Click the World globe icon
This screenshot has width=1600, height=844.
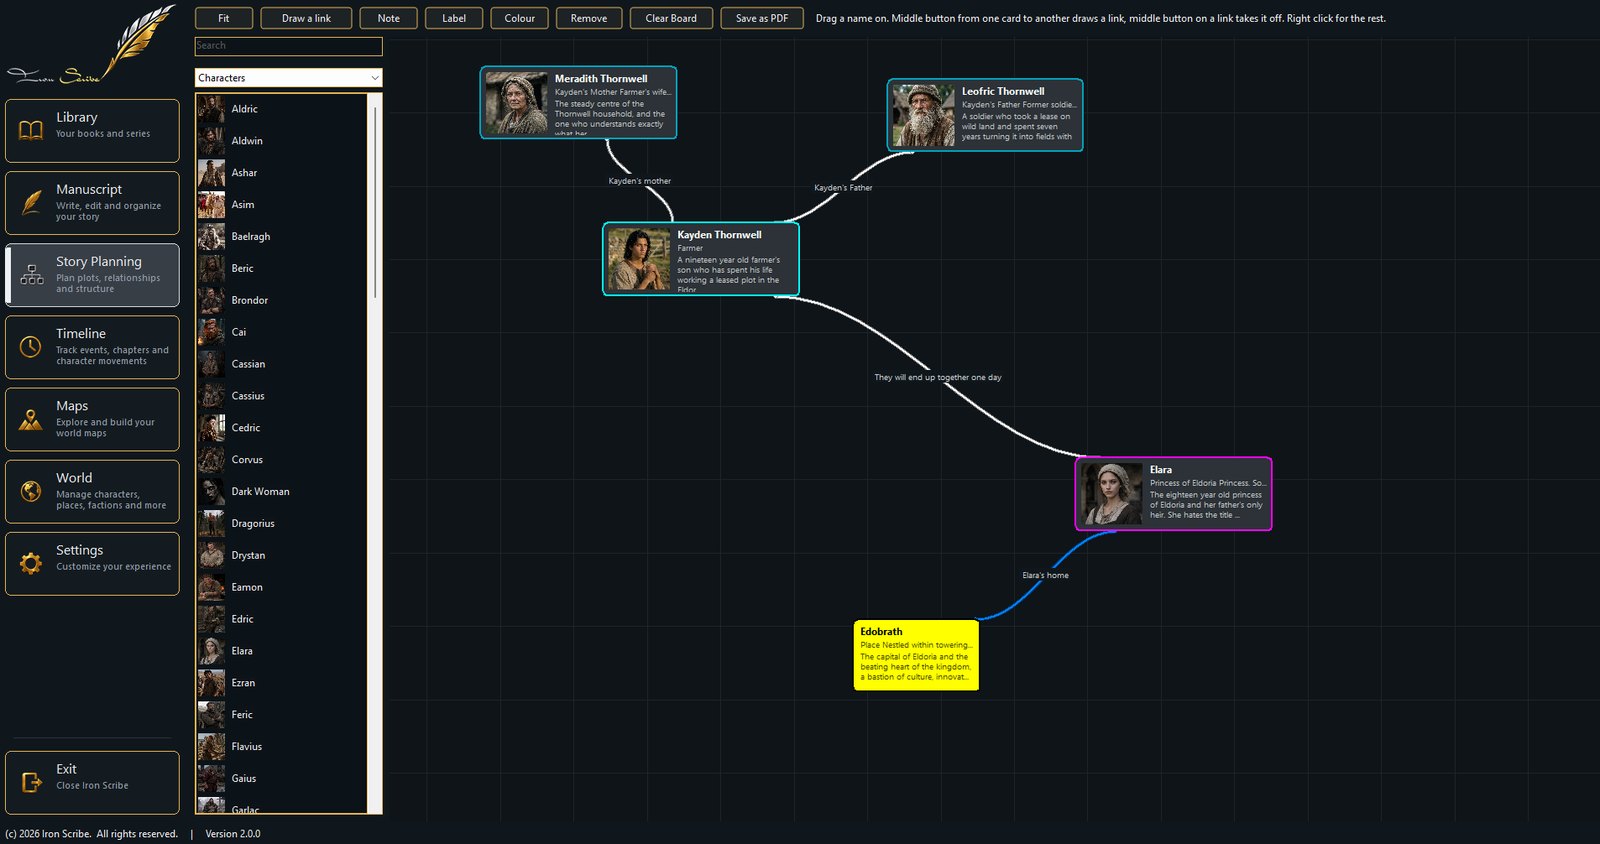click(x=31, y=491)
